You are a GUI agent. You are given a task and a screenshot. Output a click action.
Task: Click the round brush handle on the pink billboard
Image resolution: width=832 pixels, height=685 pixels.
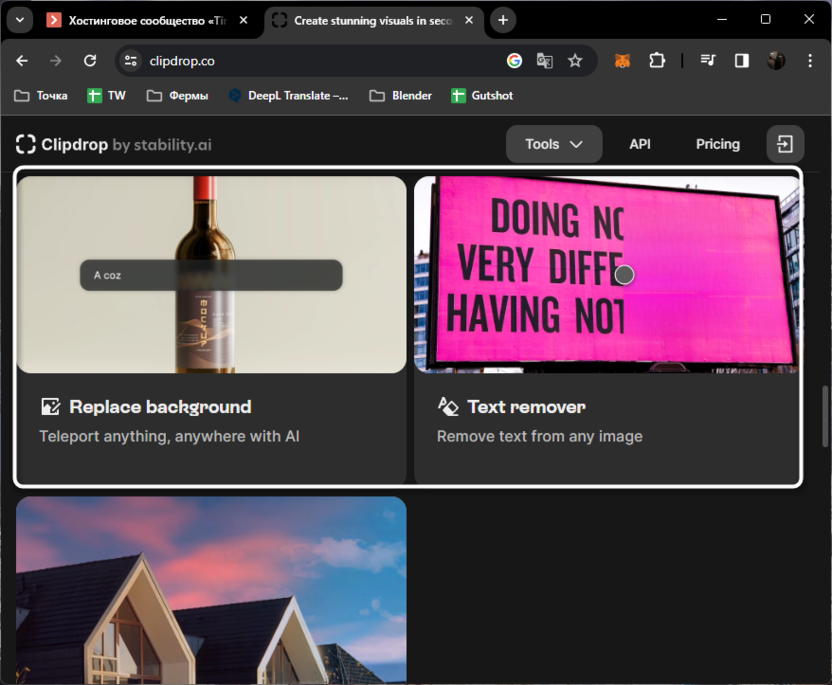[624, 274]
